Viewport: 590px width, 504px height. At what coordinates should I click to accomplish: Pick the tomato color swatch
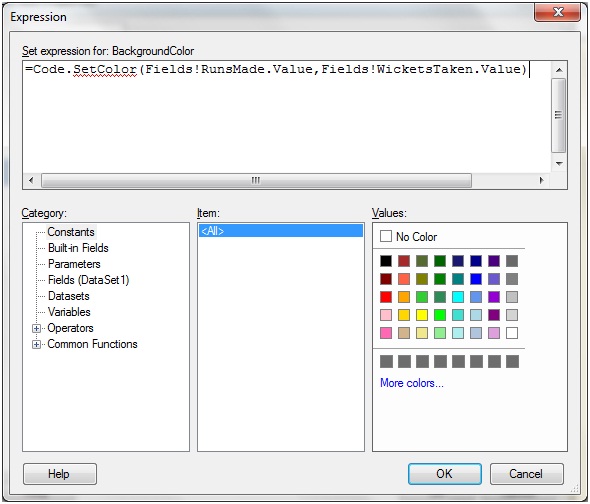[404, 279]
